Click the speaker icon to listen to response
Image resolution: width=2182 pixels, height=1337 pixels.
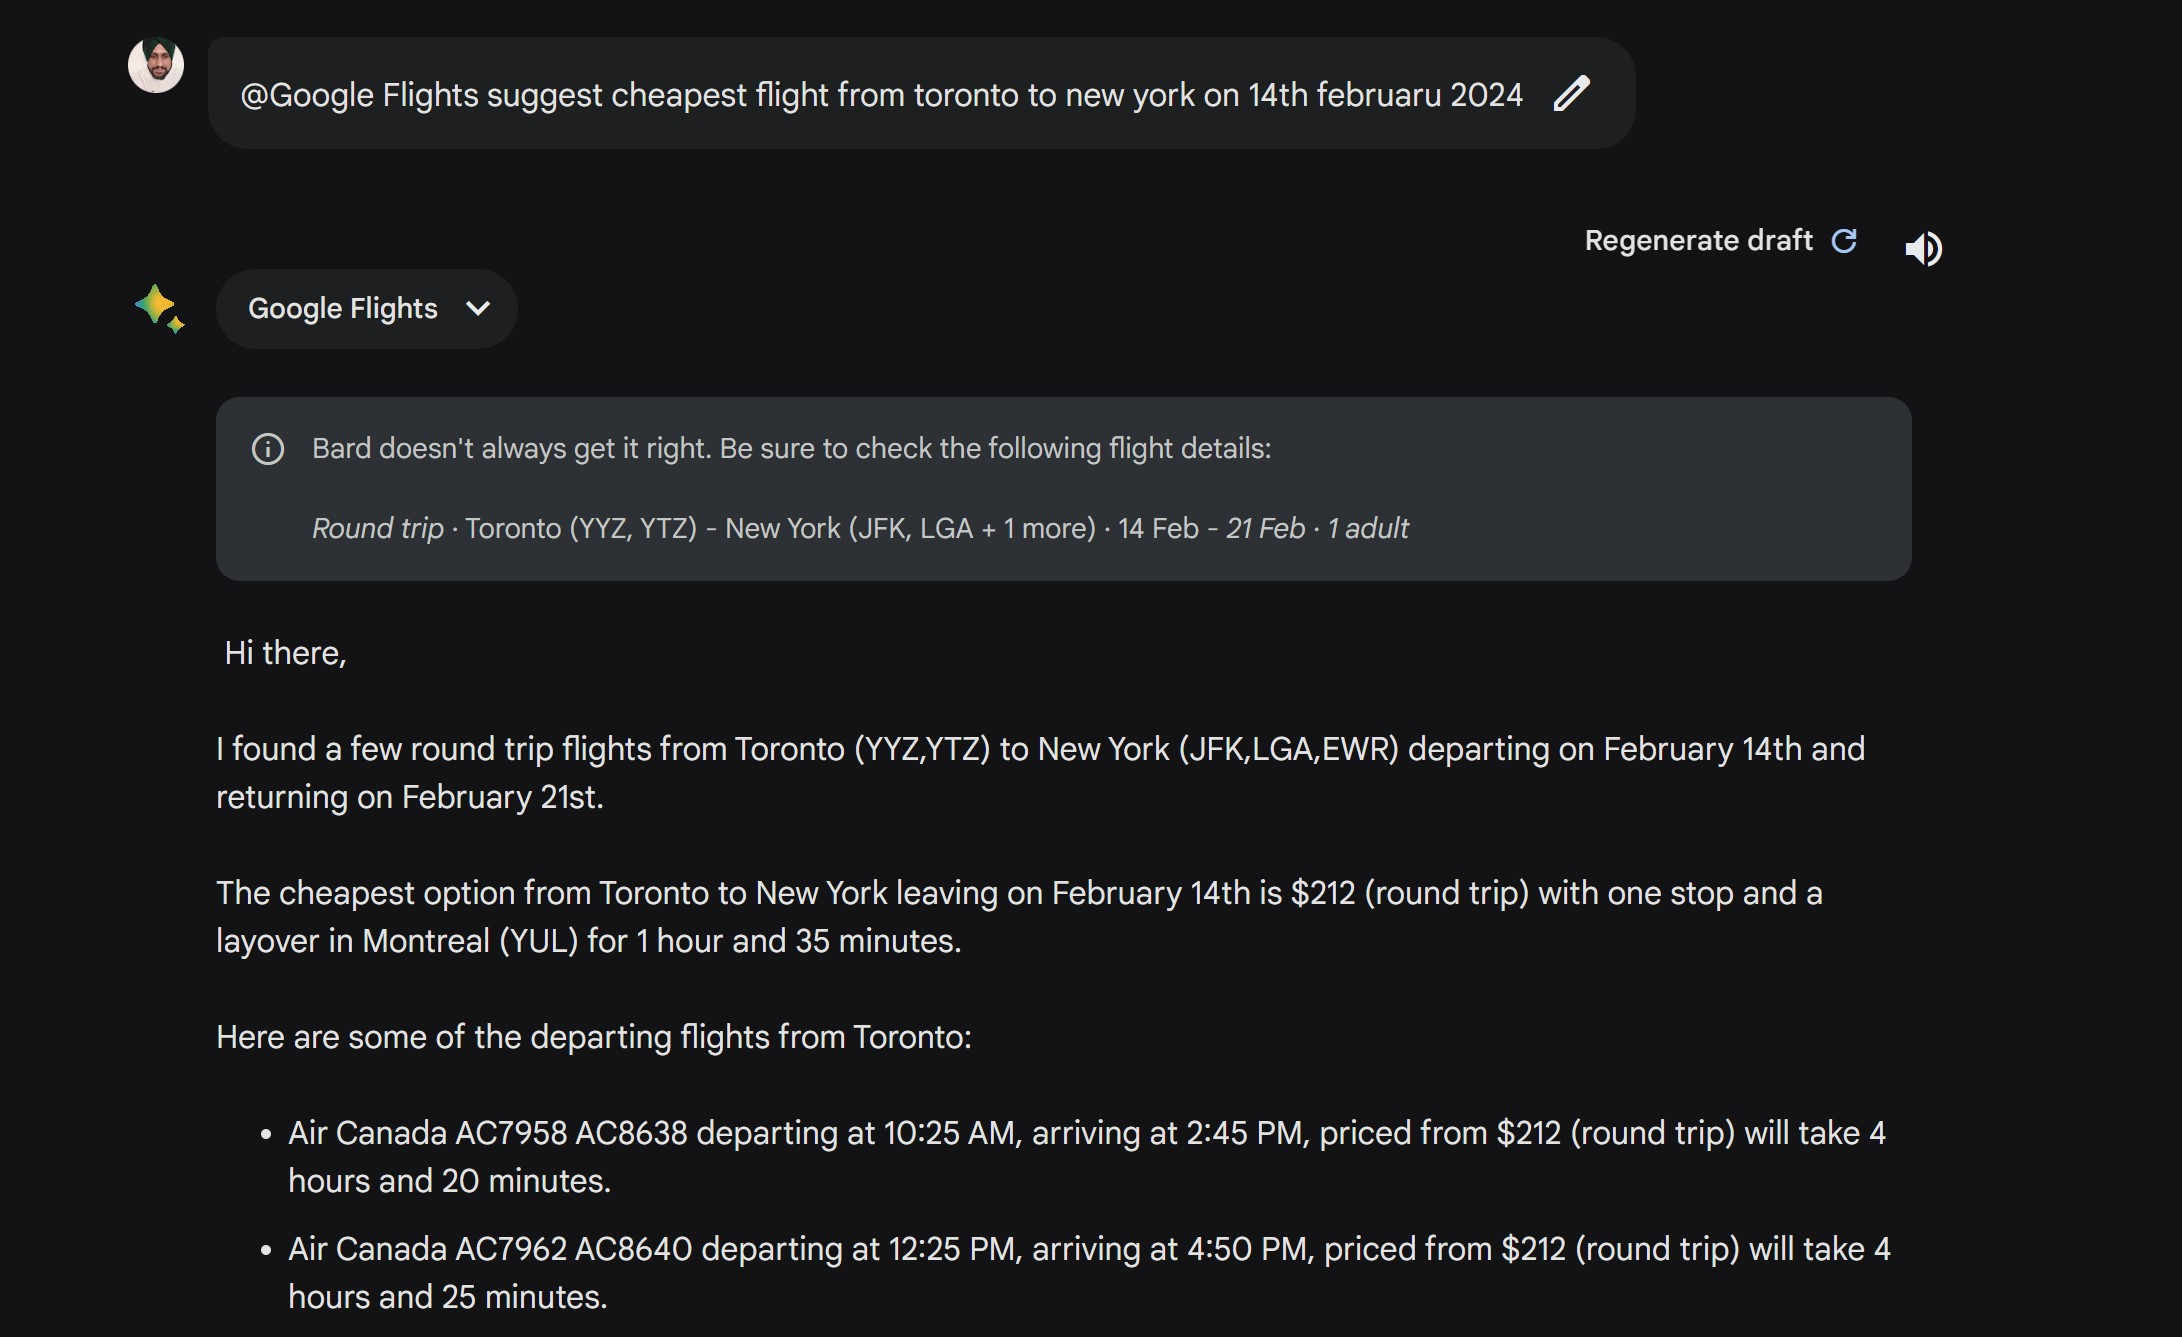pyautogui.click(x=1923, y=248)
